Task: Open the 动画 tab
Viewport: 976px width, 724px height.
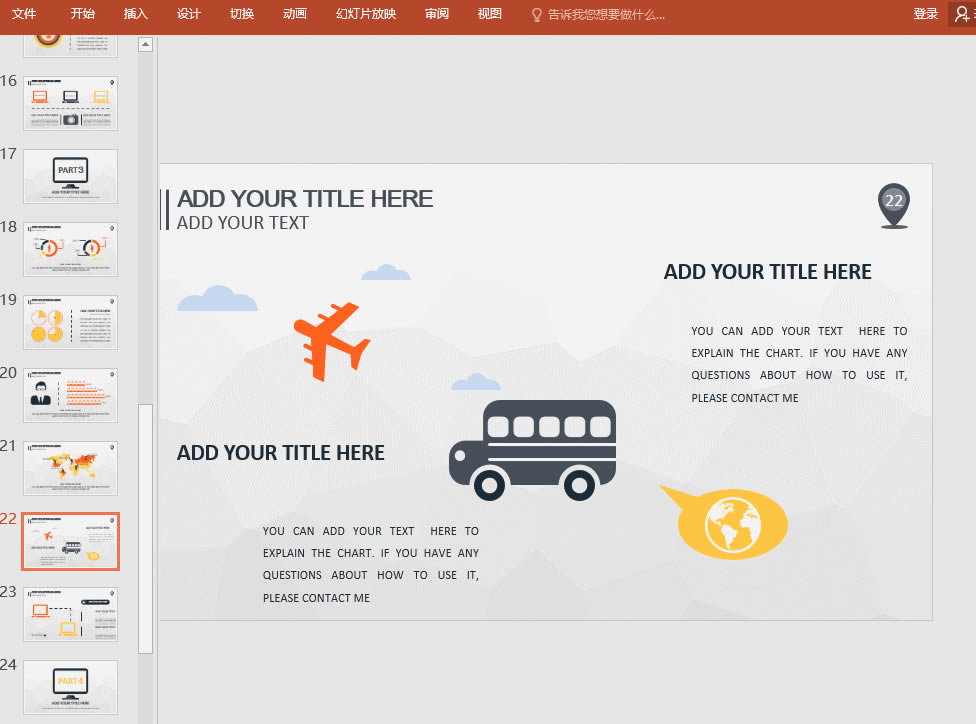Action: [295, 14]
